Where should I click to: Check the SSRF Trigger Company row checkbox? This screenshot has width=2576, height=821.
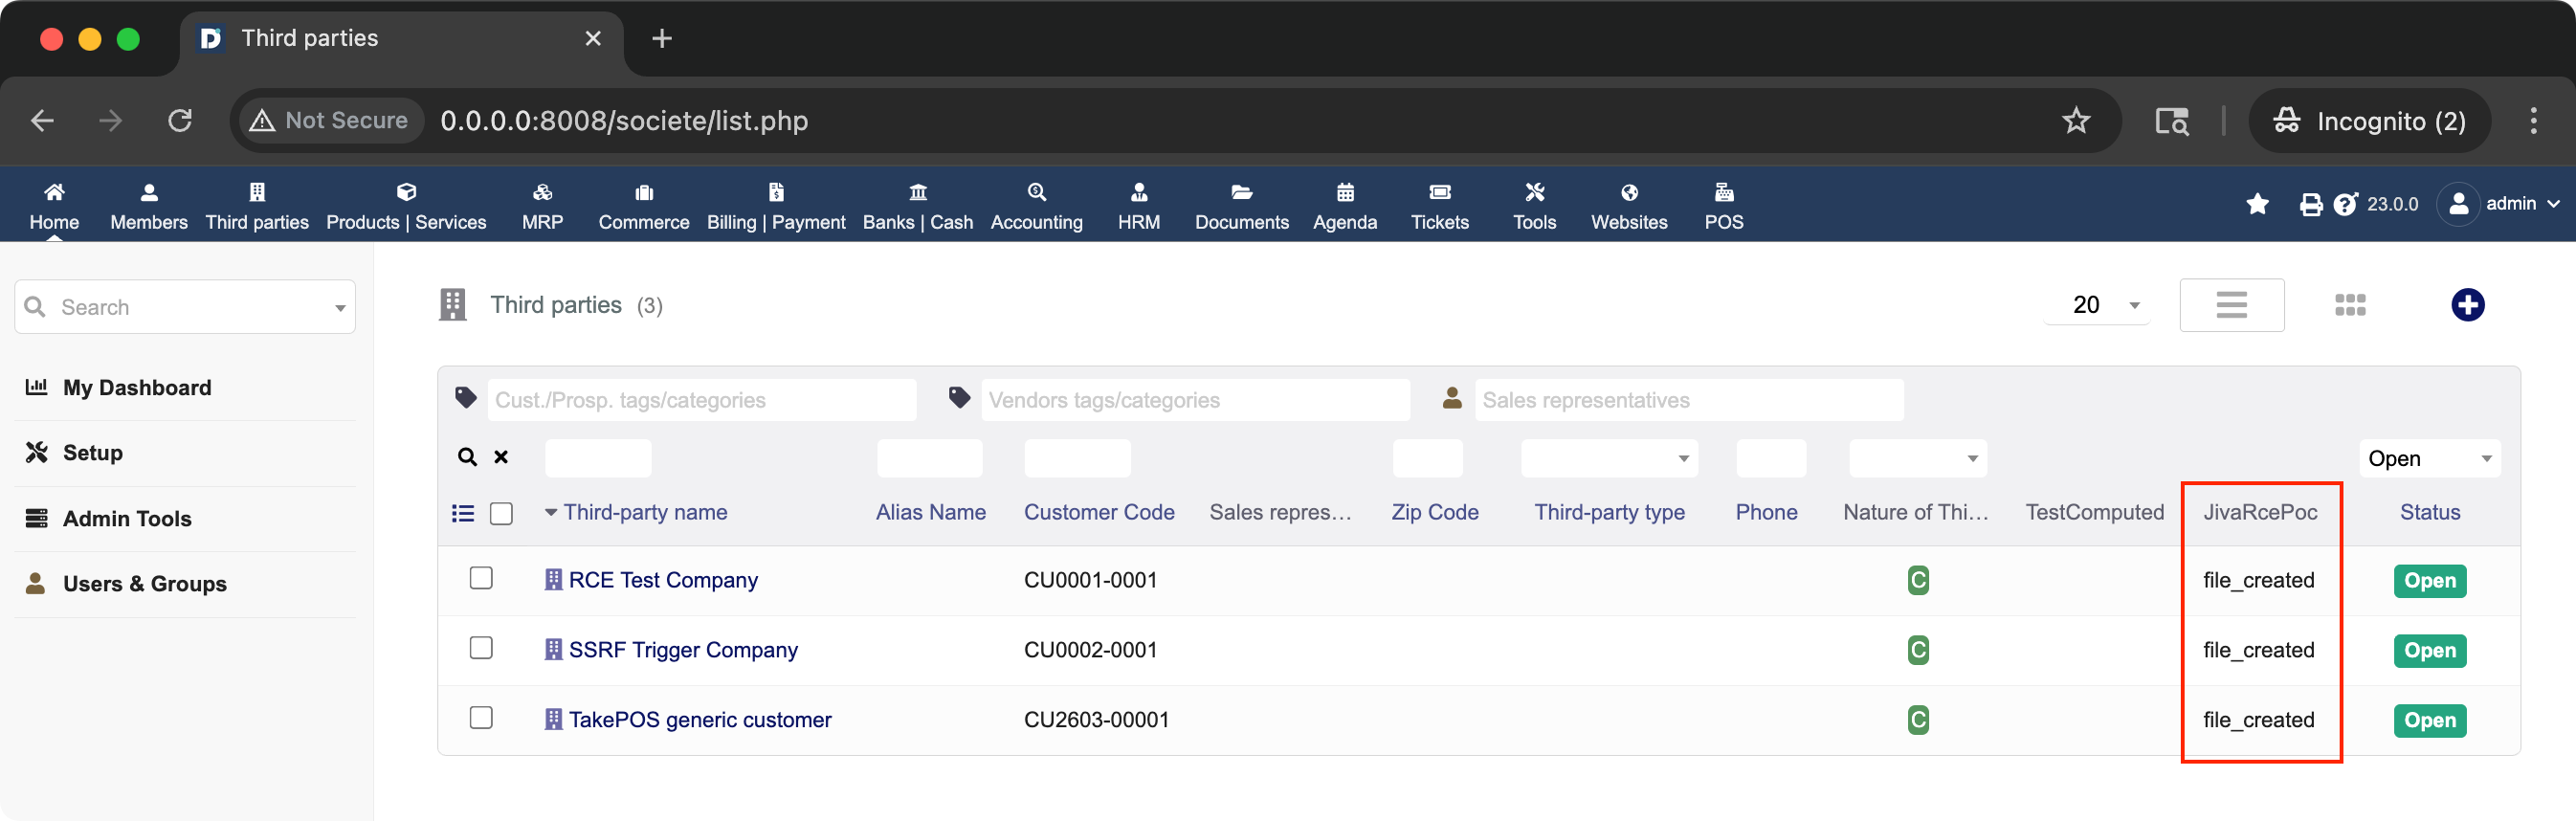click(x=481, y=648)
